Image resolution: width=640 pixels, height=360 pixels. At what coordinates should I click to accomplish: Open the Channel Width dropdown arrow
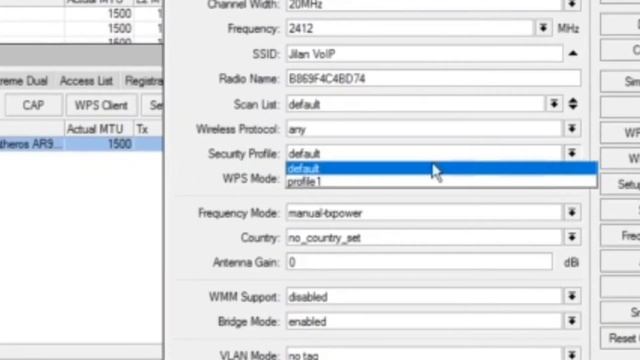coord(572,4)
